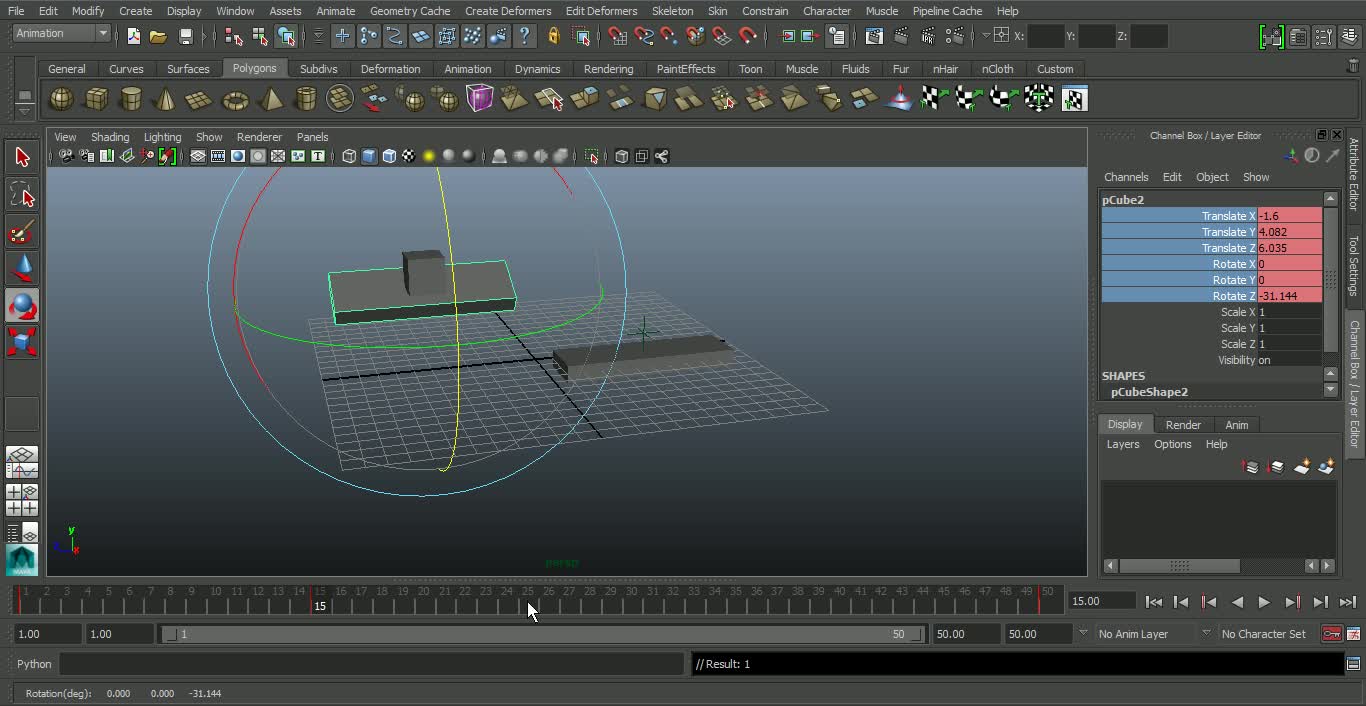1366x706 pixels.
Task: Open the viewport Panels menu
Action: [312, 137]
